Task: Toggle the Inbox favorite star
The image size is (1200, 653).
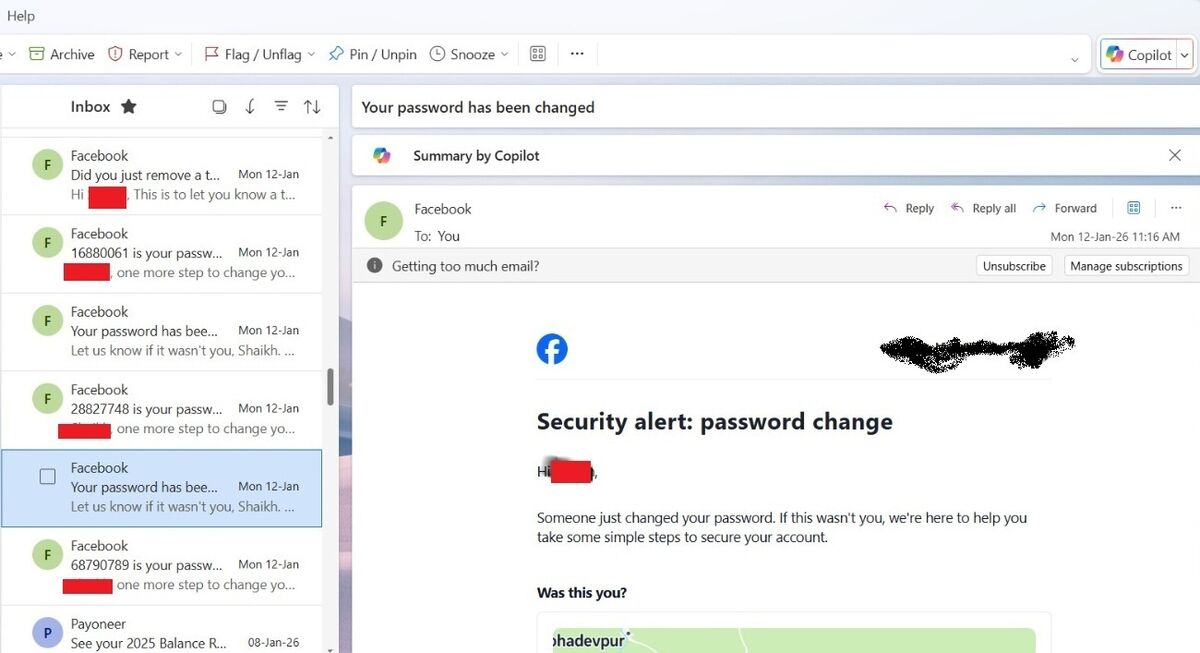Action: (x=129, y=107)
